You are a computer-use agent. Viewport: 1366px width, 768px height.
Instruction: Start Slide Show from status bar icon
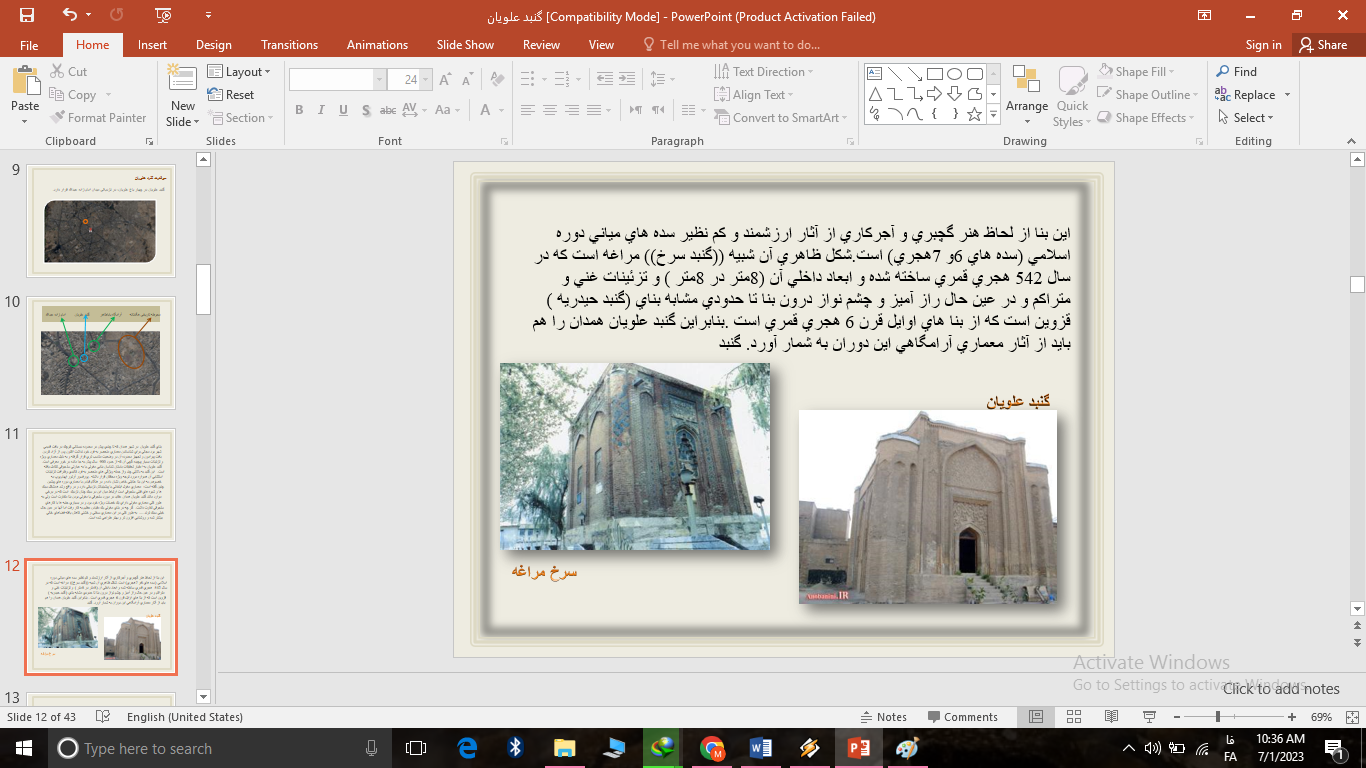pyautogui.click(x=1148, y=717)
